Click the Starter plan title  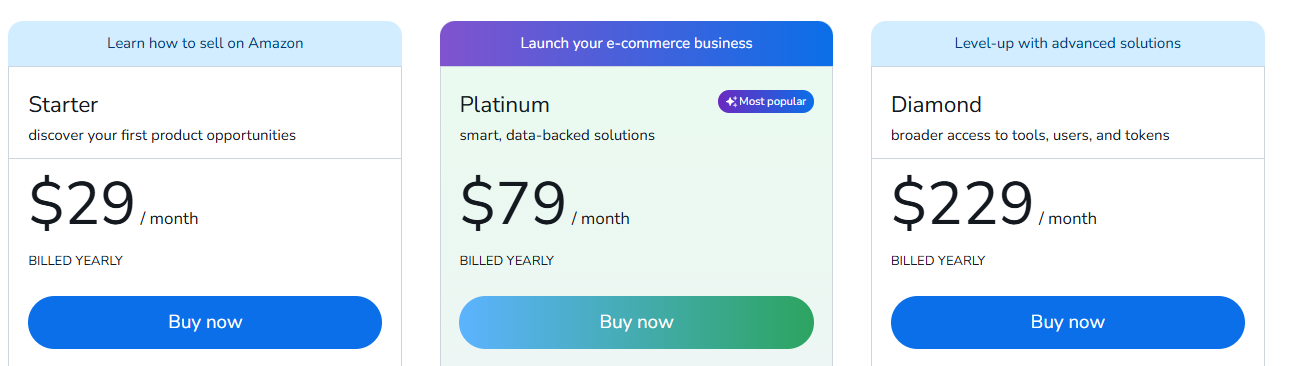click(63, 104)
